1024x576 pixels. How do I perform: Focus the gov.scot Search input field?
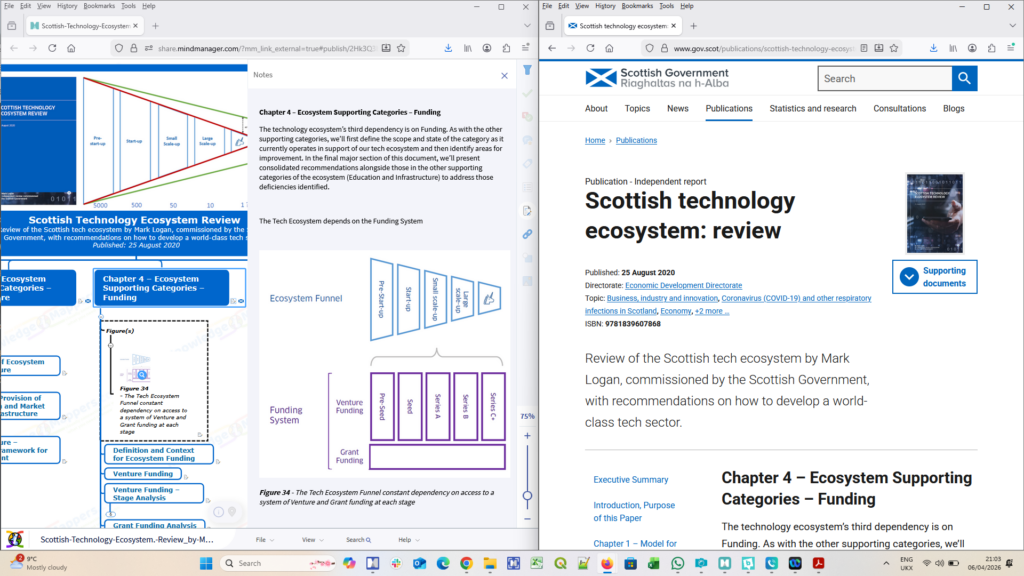coord(885,78)
